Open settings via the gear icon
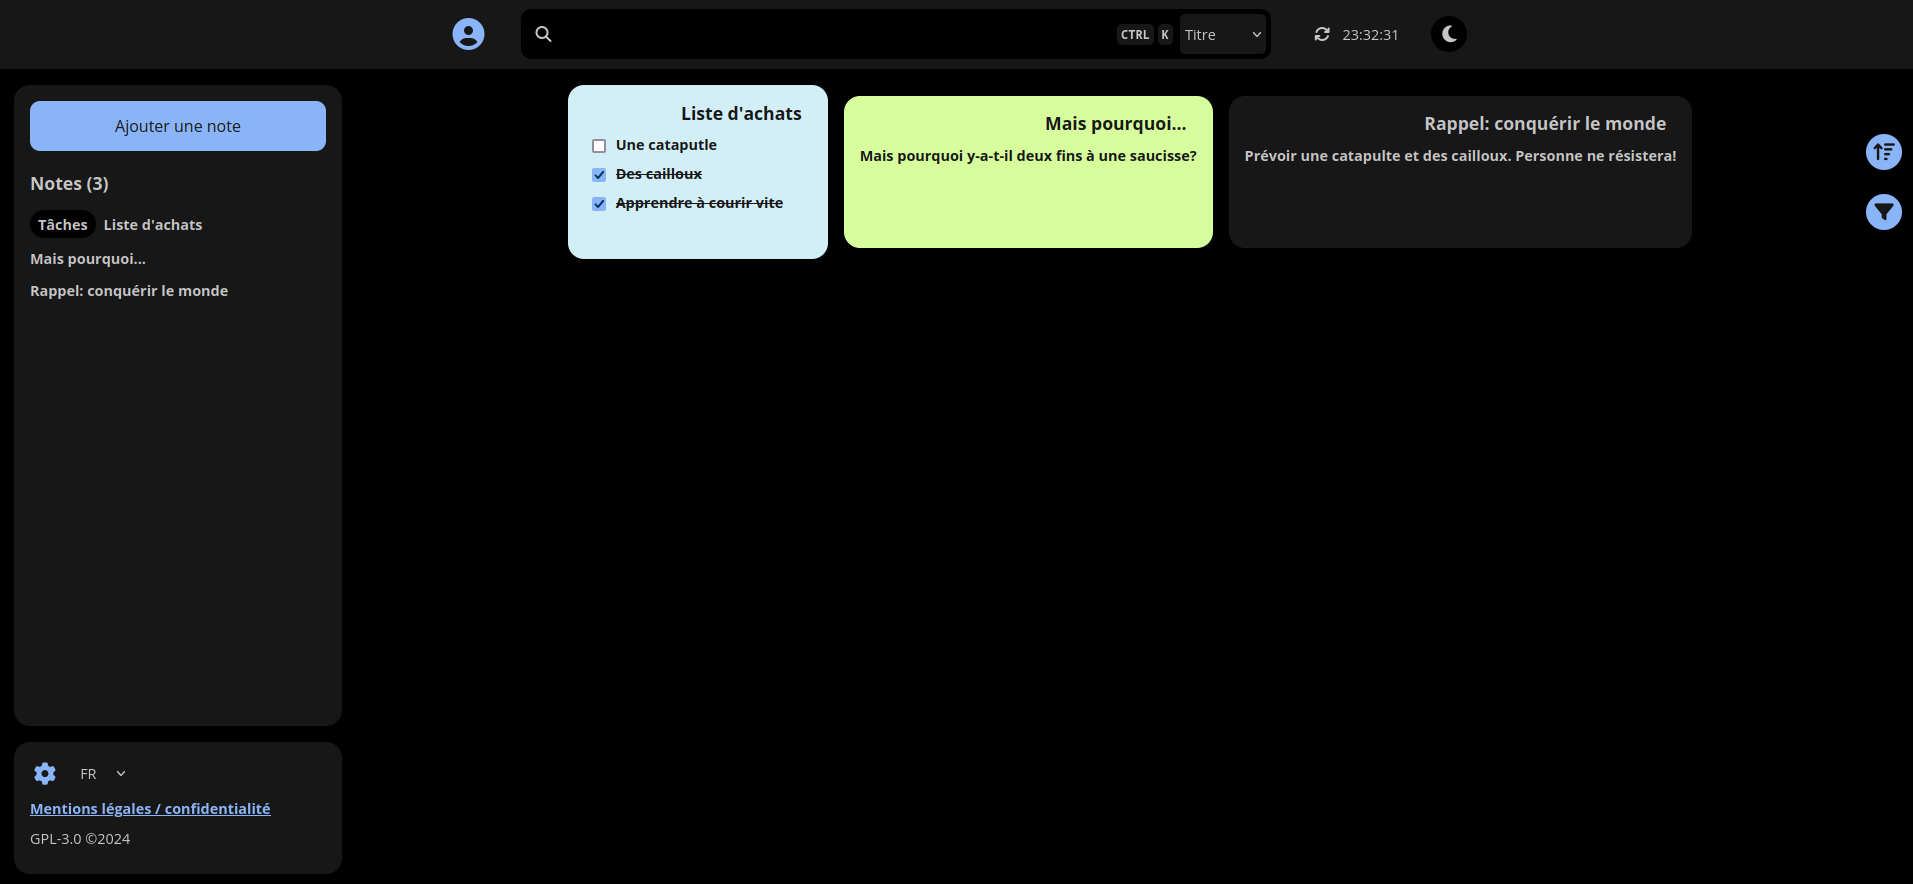This screenshot has height=884, width=1913. pyautogui.click(x=45, y=773)
